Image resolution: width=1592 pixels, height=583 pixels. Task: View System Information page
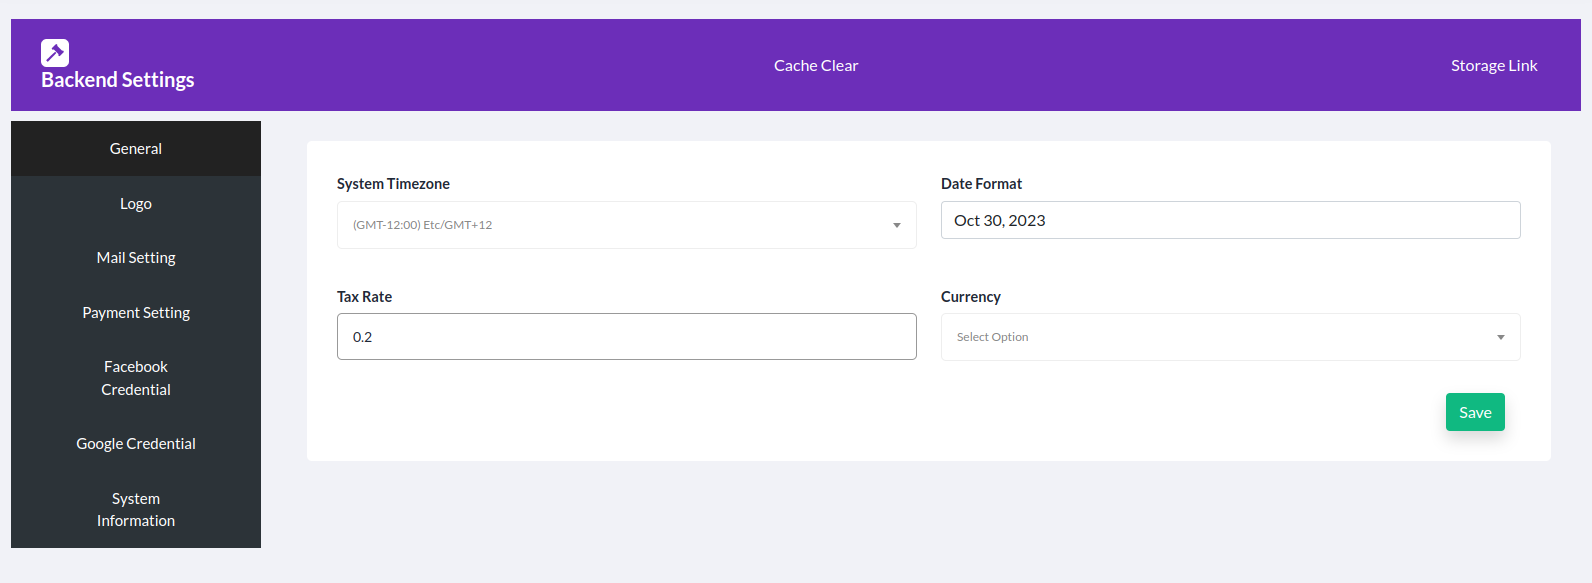(x=136, y=509)
